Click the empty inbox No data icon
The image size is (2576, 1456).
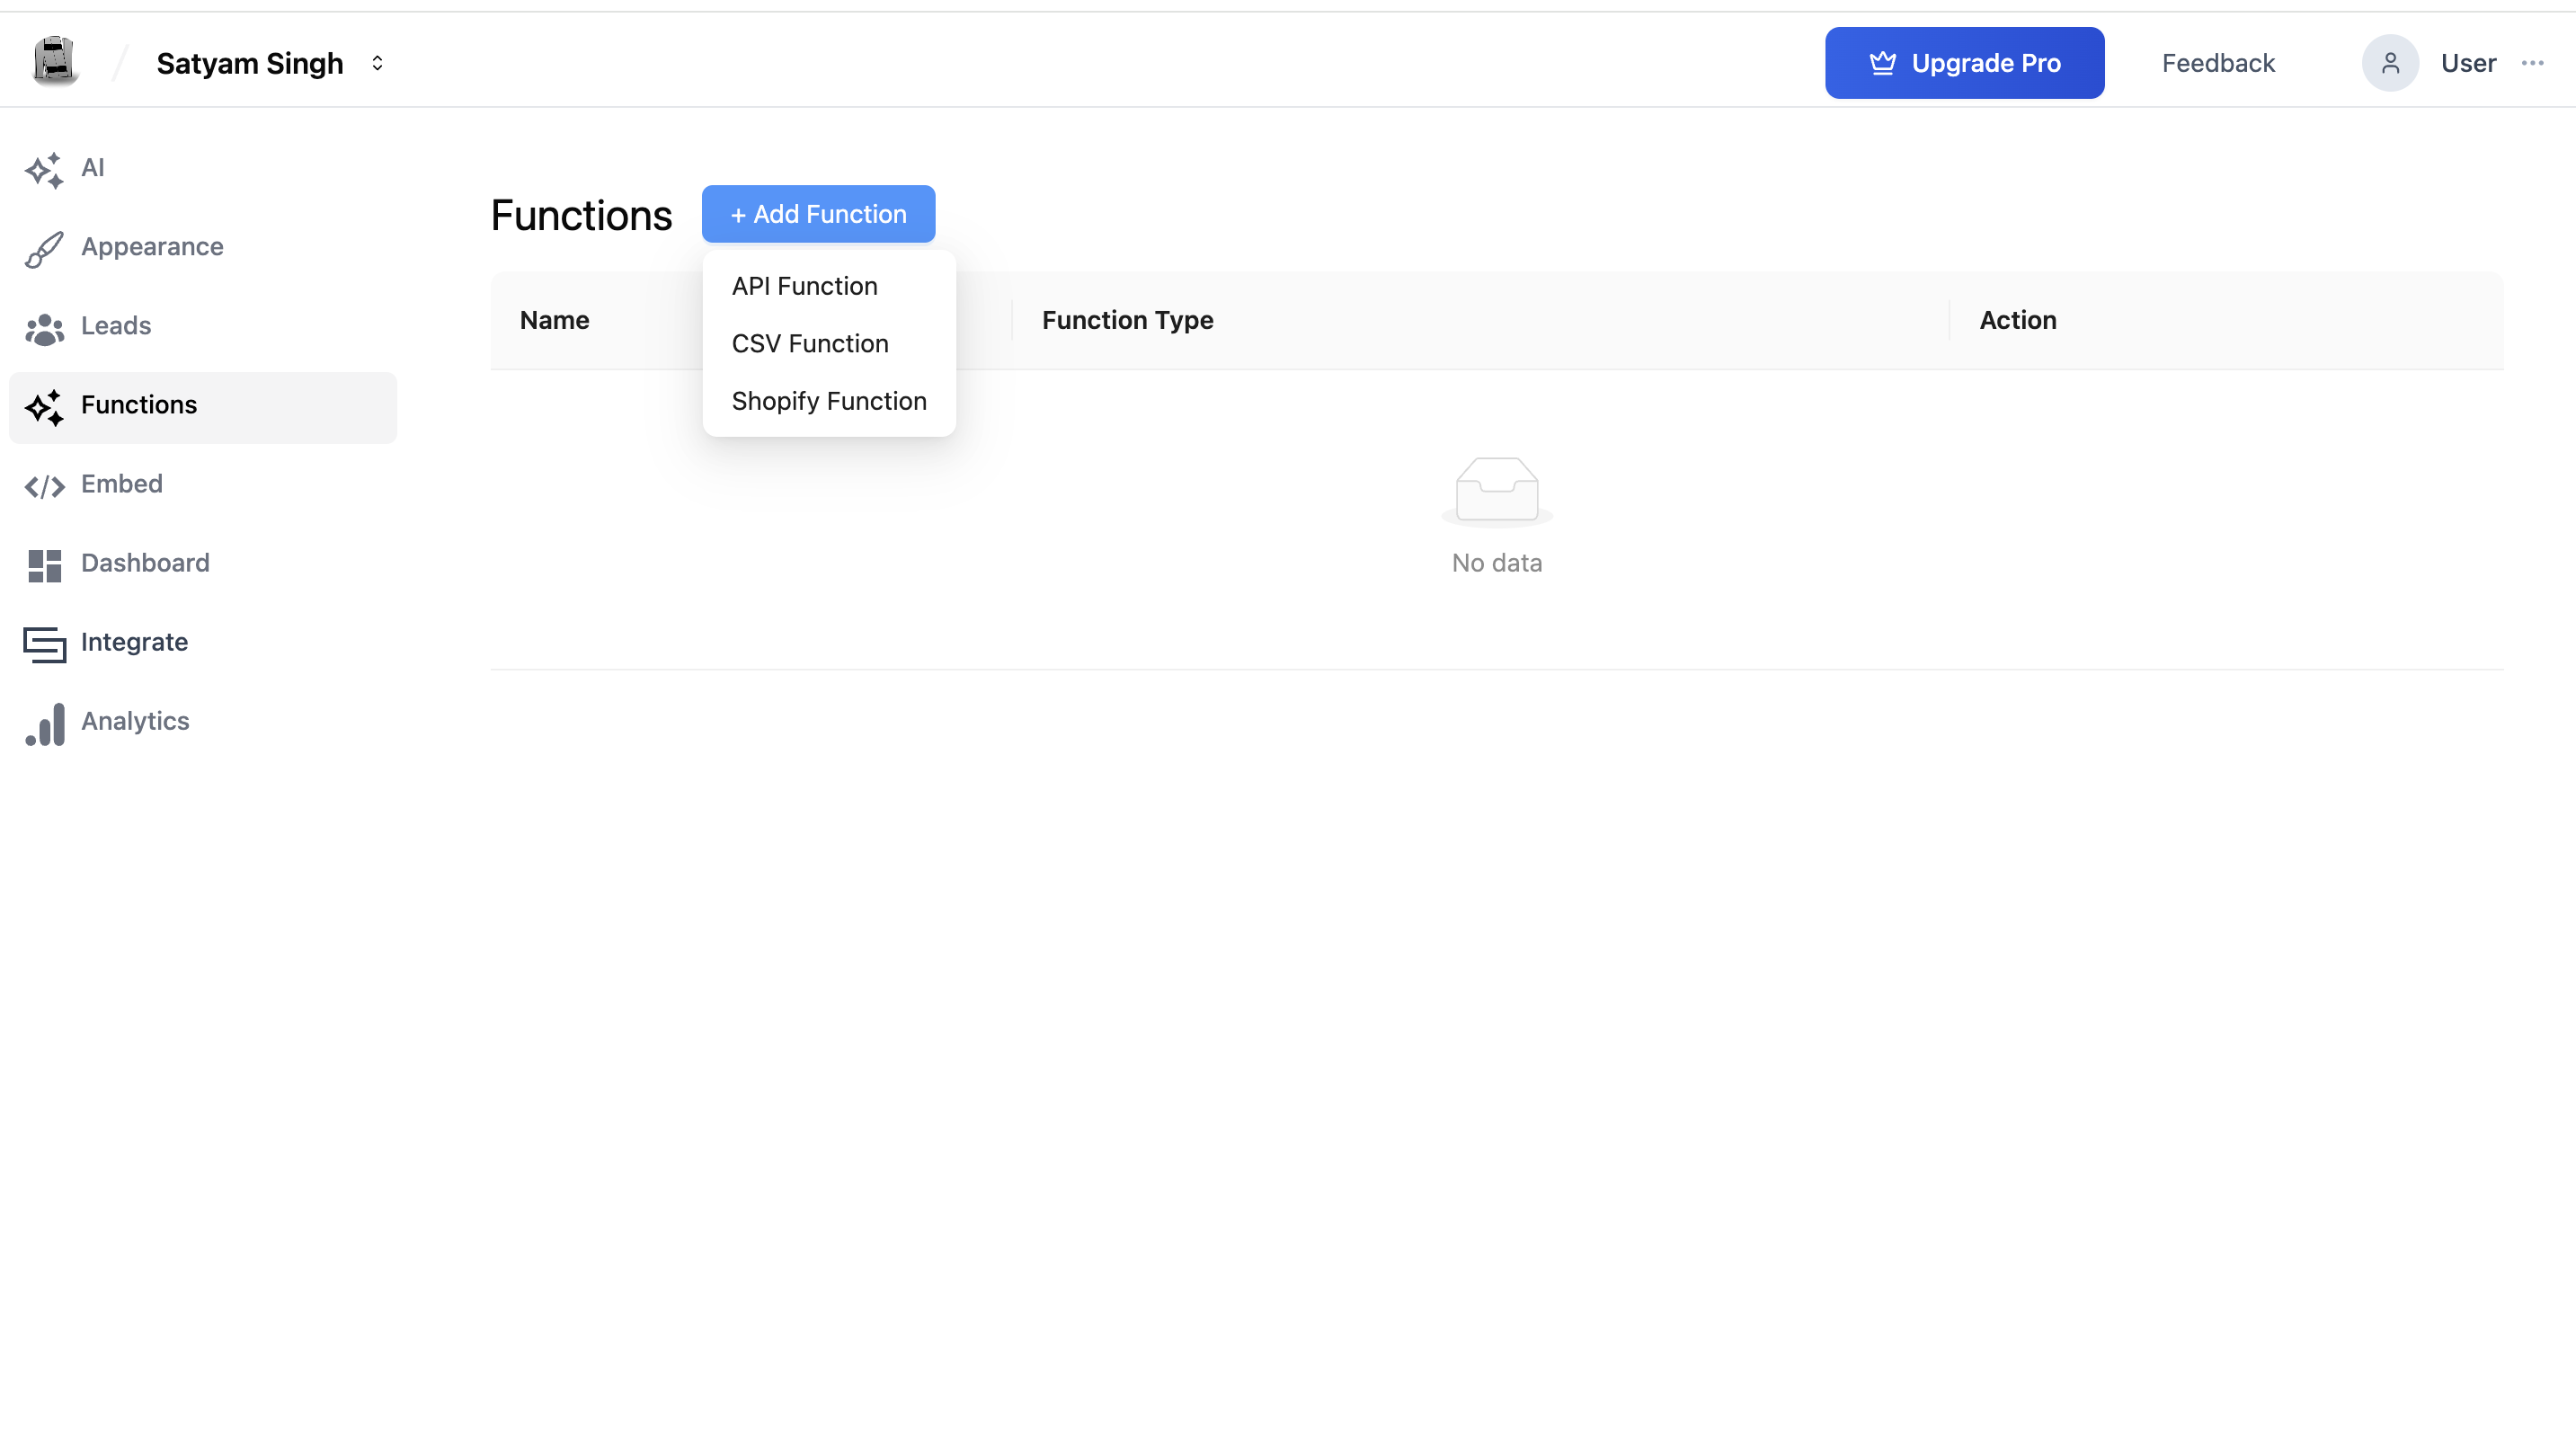click(x=1496, y=490)
